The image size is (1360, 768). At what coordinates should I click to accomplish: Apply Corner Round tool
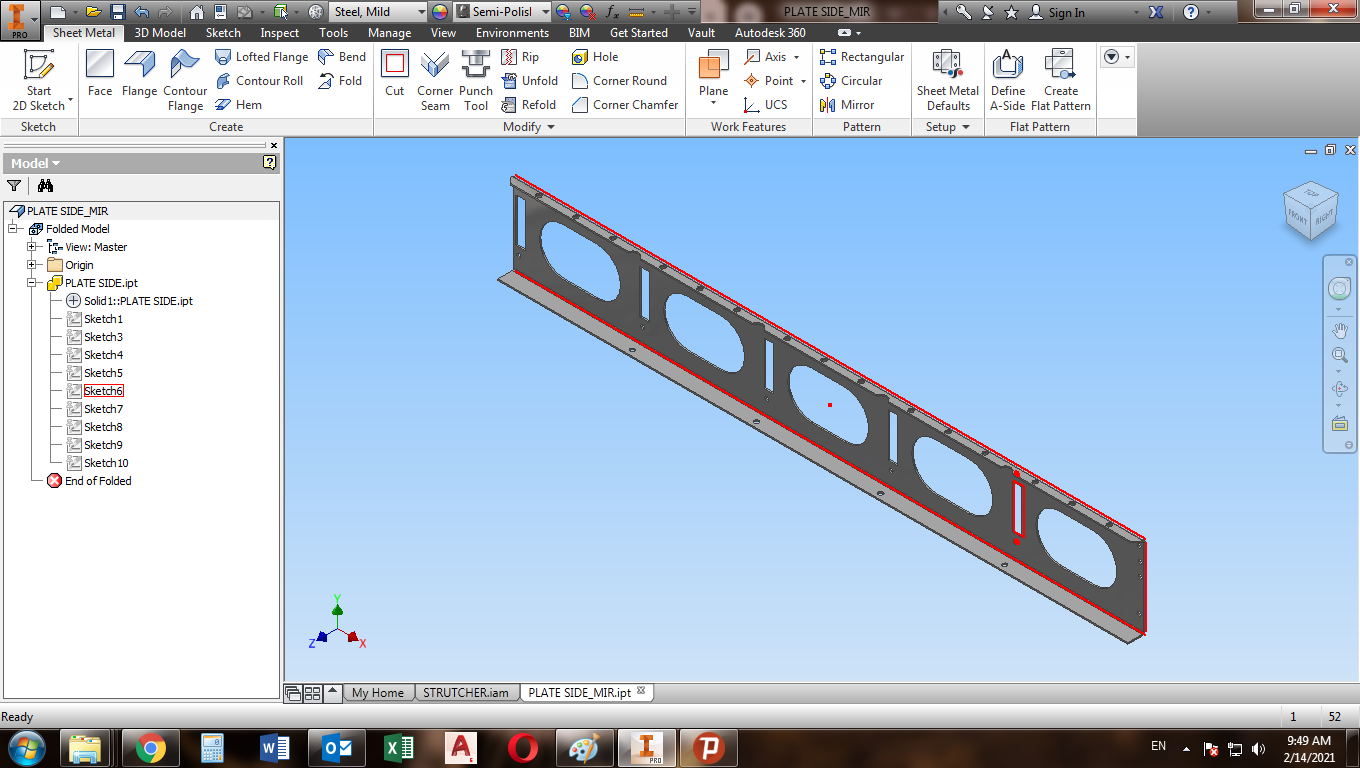click(619, 81)
